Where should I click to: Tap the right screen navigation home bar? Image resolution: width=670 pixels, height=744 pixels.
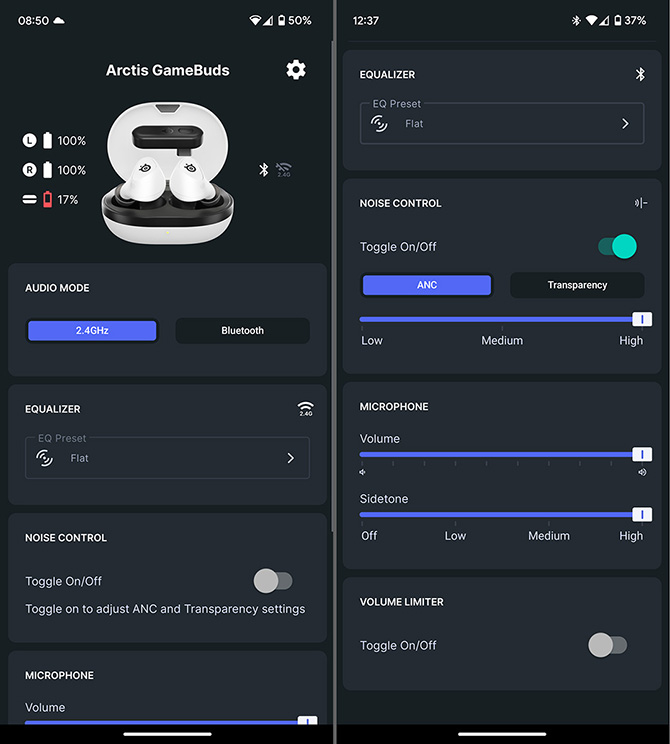(x=502, y=734)
